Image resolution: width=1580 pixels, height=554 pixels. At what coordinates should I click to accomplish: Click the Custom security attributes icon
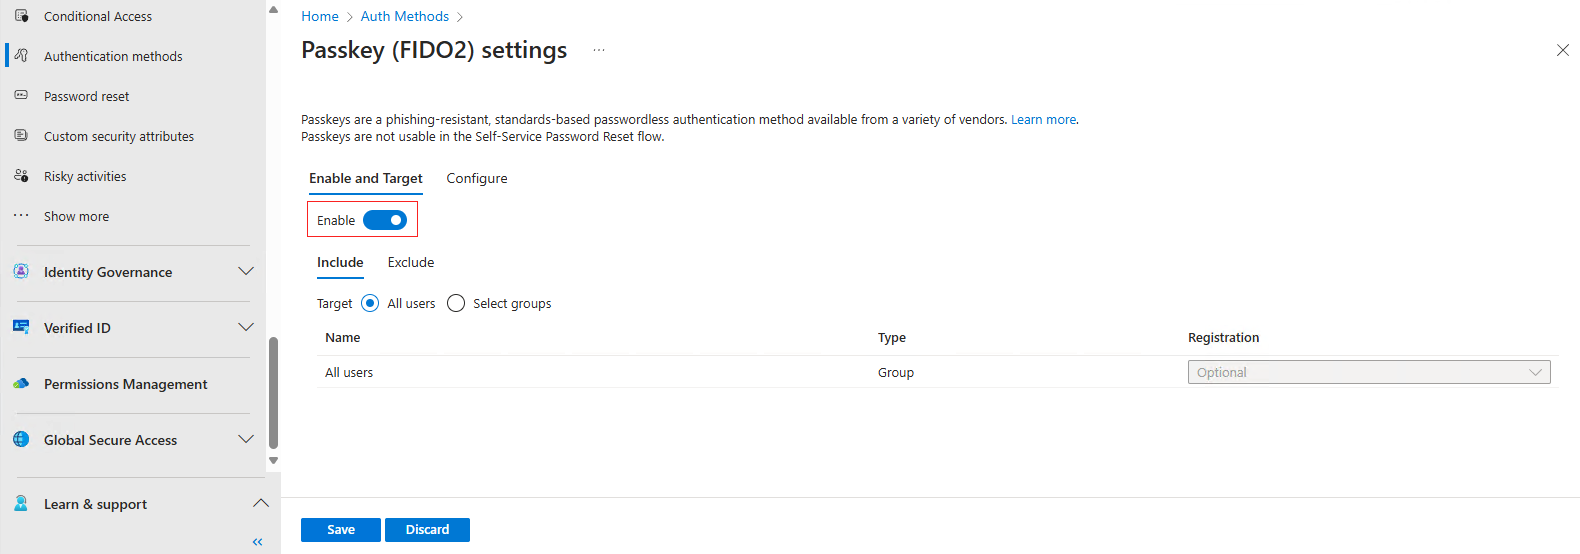tap(21, 136)
